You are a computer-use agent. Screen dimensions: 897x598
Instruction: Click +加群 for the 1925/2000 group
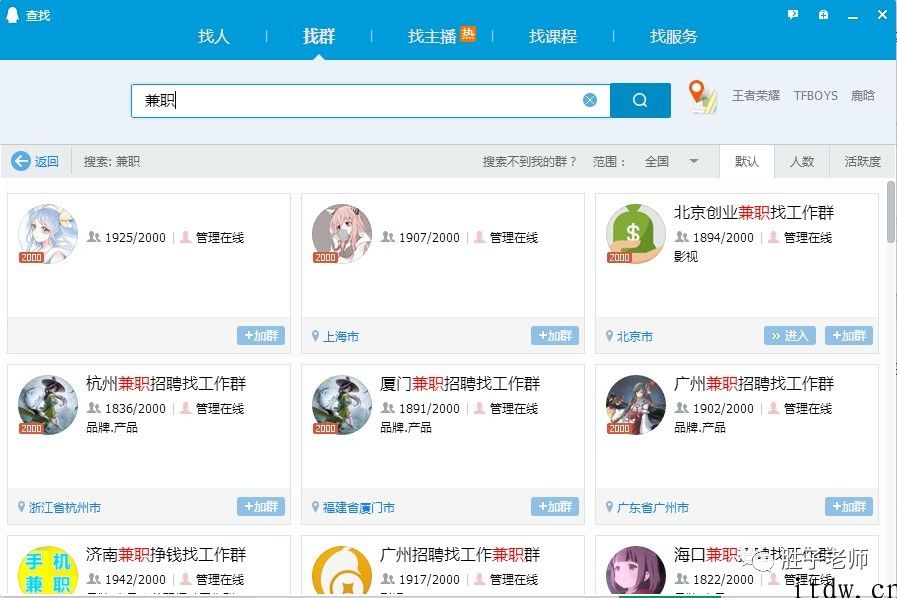tap(261, 335)
